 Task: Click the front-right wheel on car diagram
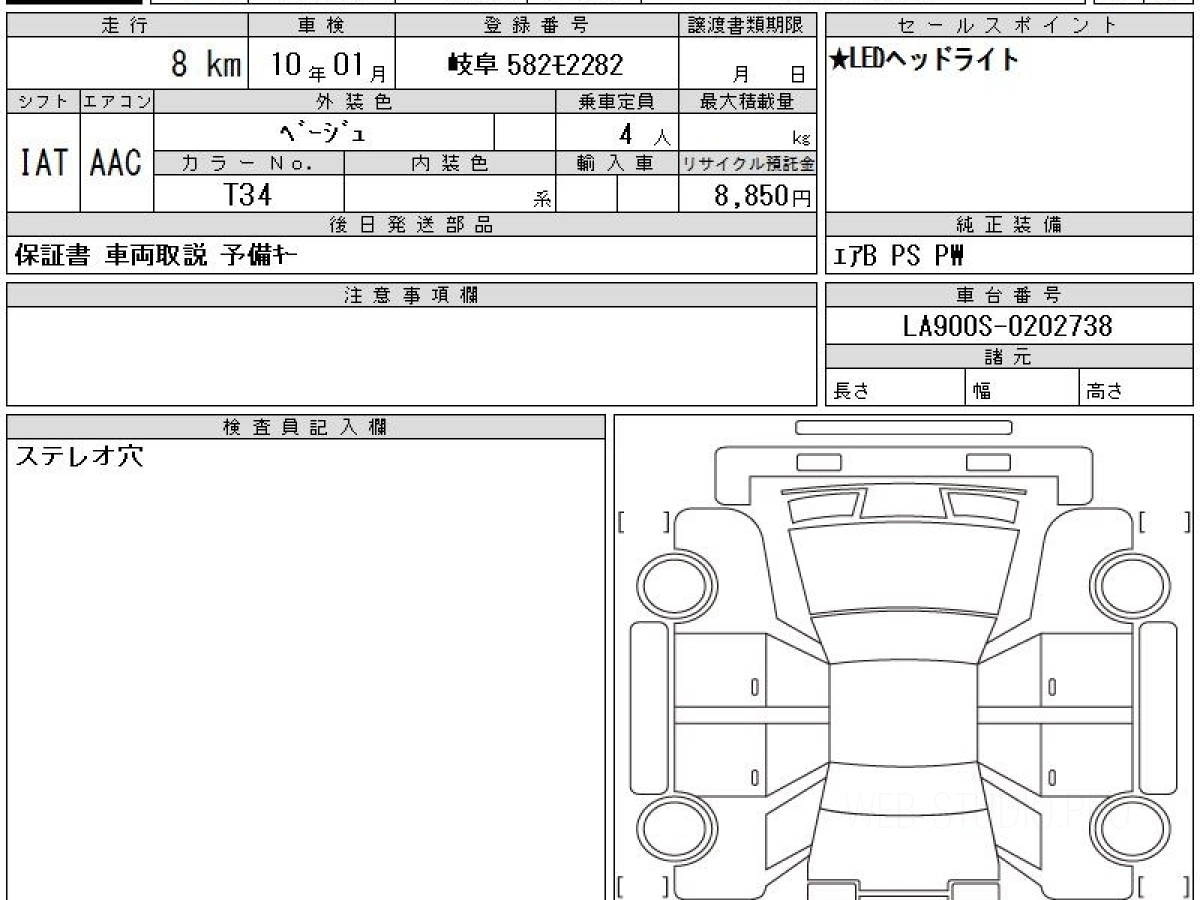[x=1132, y=584]
